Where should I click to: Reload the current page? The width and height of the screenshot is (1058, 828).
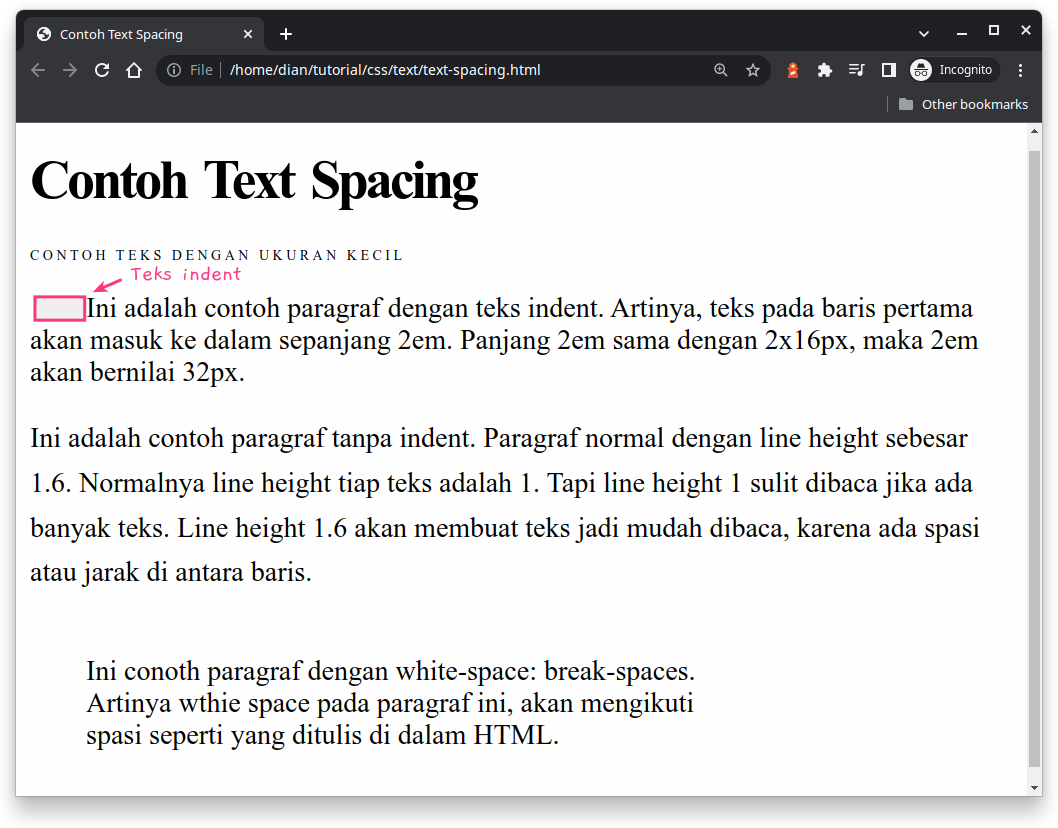point(103,70)
